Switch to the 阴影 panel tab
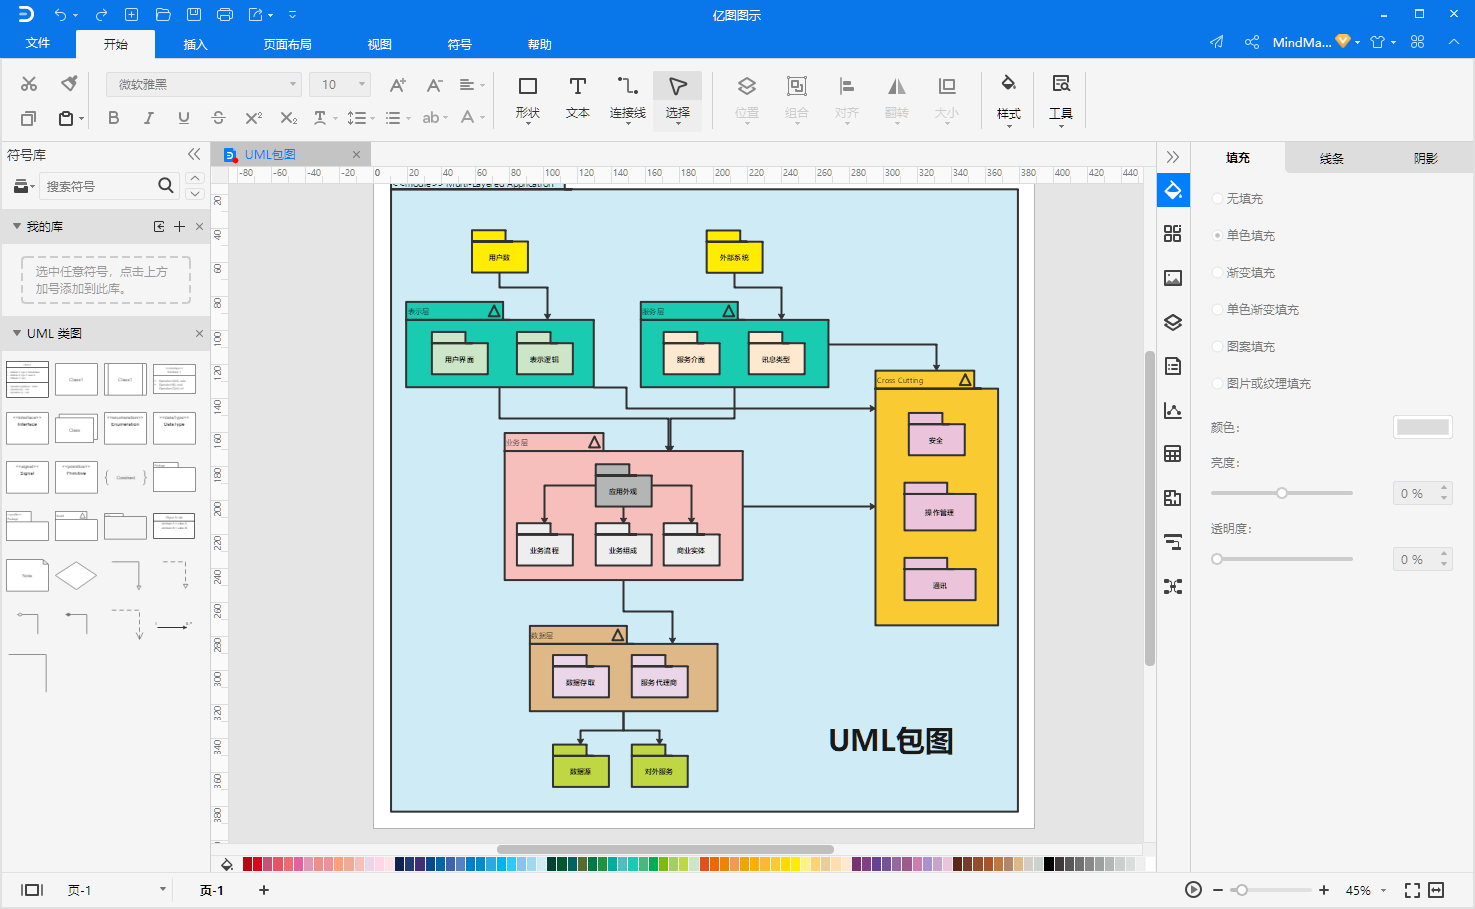Image resolution: width=1475 pixels, height=909 pixels. (1426, 158)
